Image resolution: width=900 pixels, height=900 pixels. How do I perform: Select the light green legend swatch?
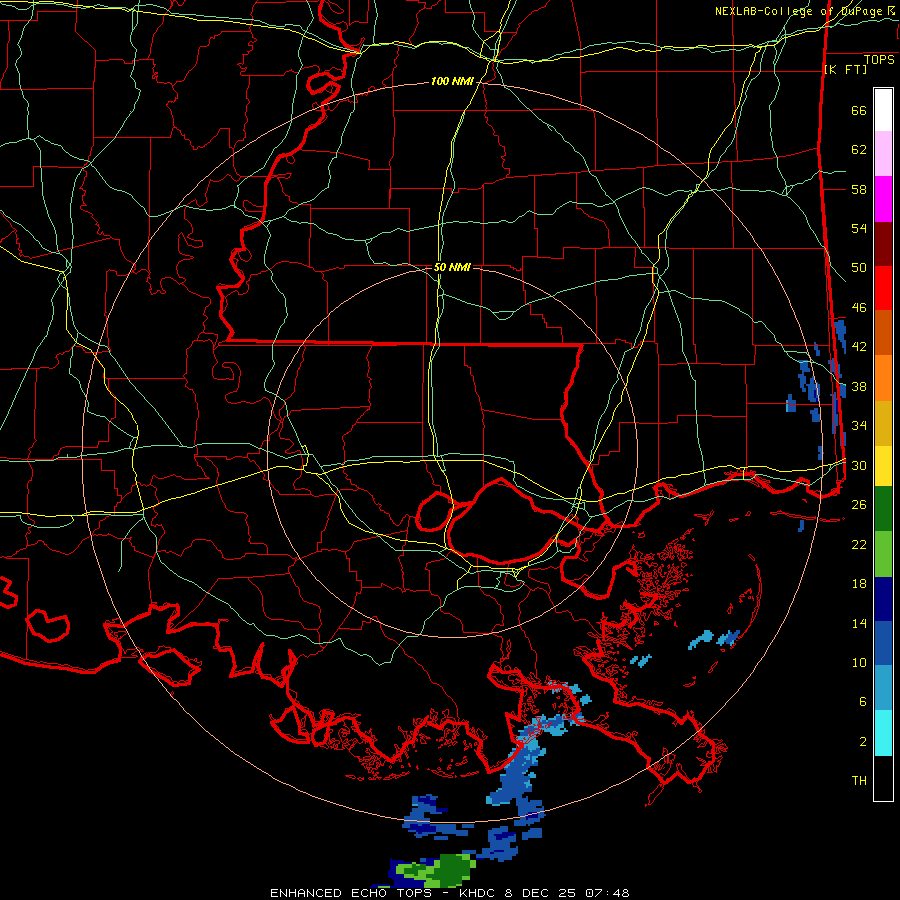coord(883,554)
